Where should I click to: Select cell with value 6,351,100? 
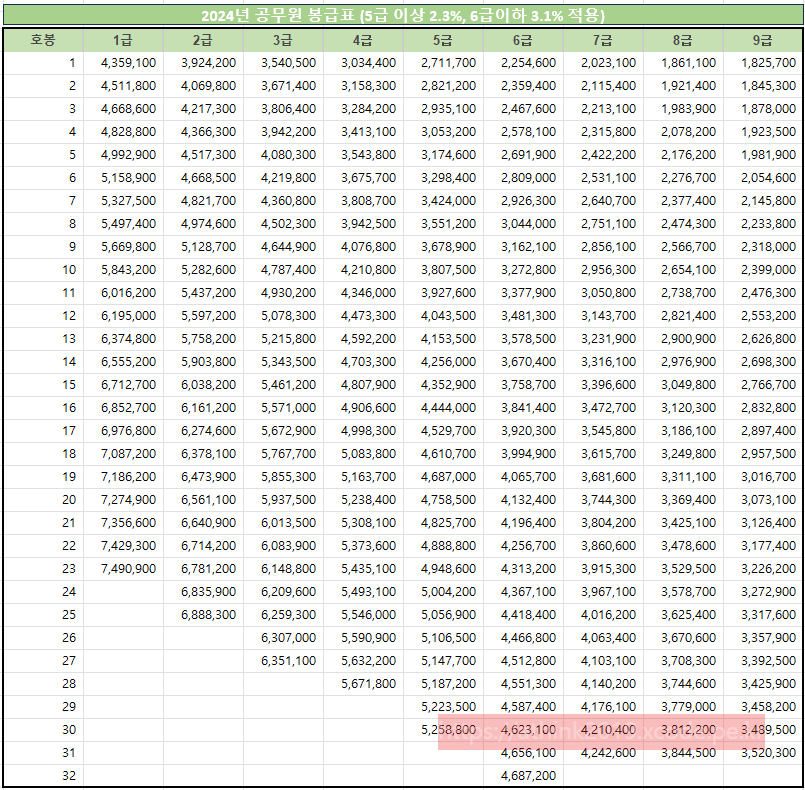point(283,661)
